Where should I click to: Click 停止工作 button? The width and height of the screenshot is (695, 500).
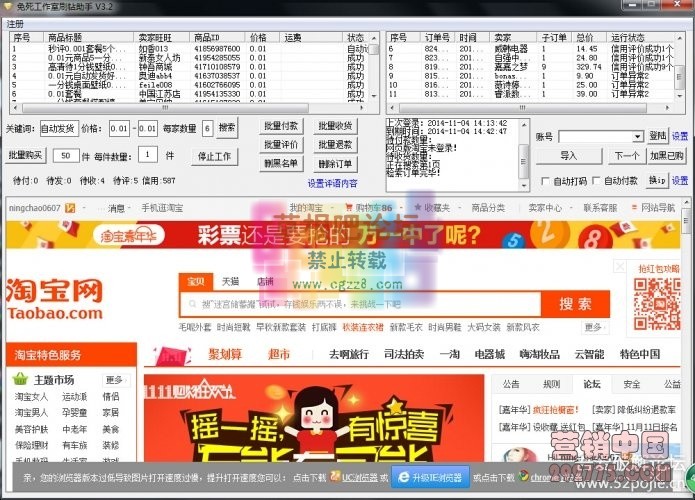tap(215, 156)
